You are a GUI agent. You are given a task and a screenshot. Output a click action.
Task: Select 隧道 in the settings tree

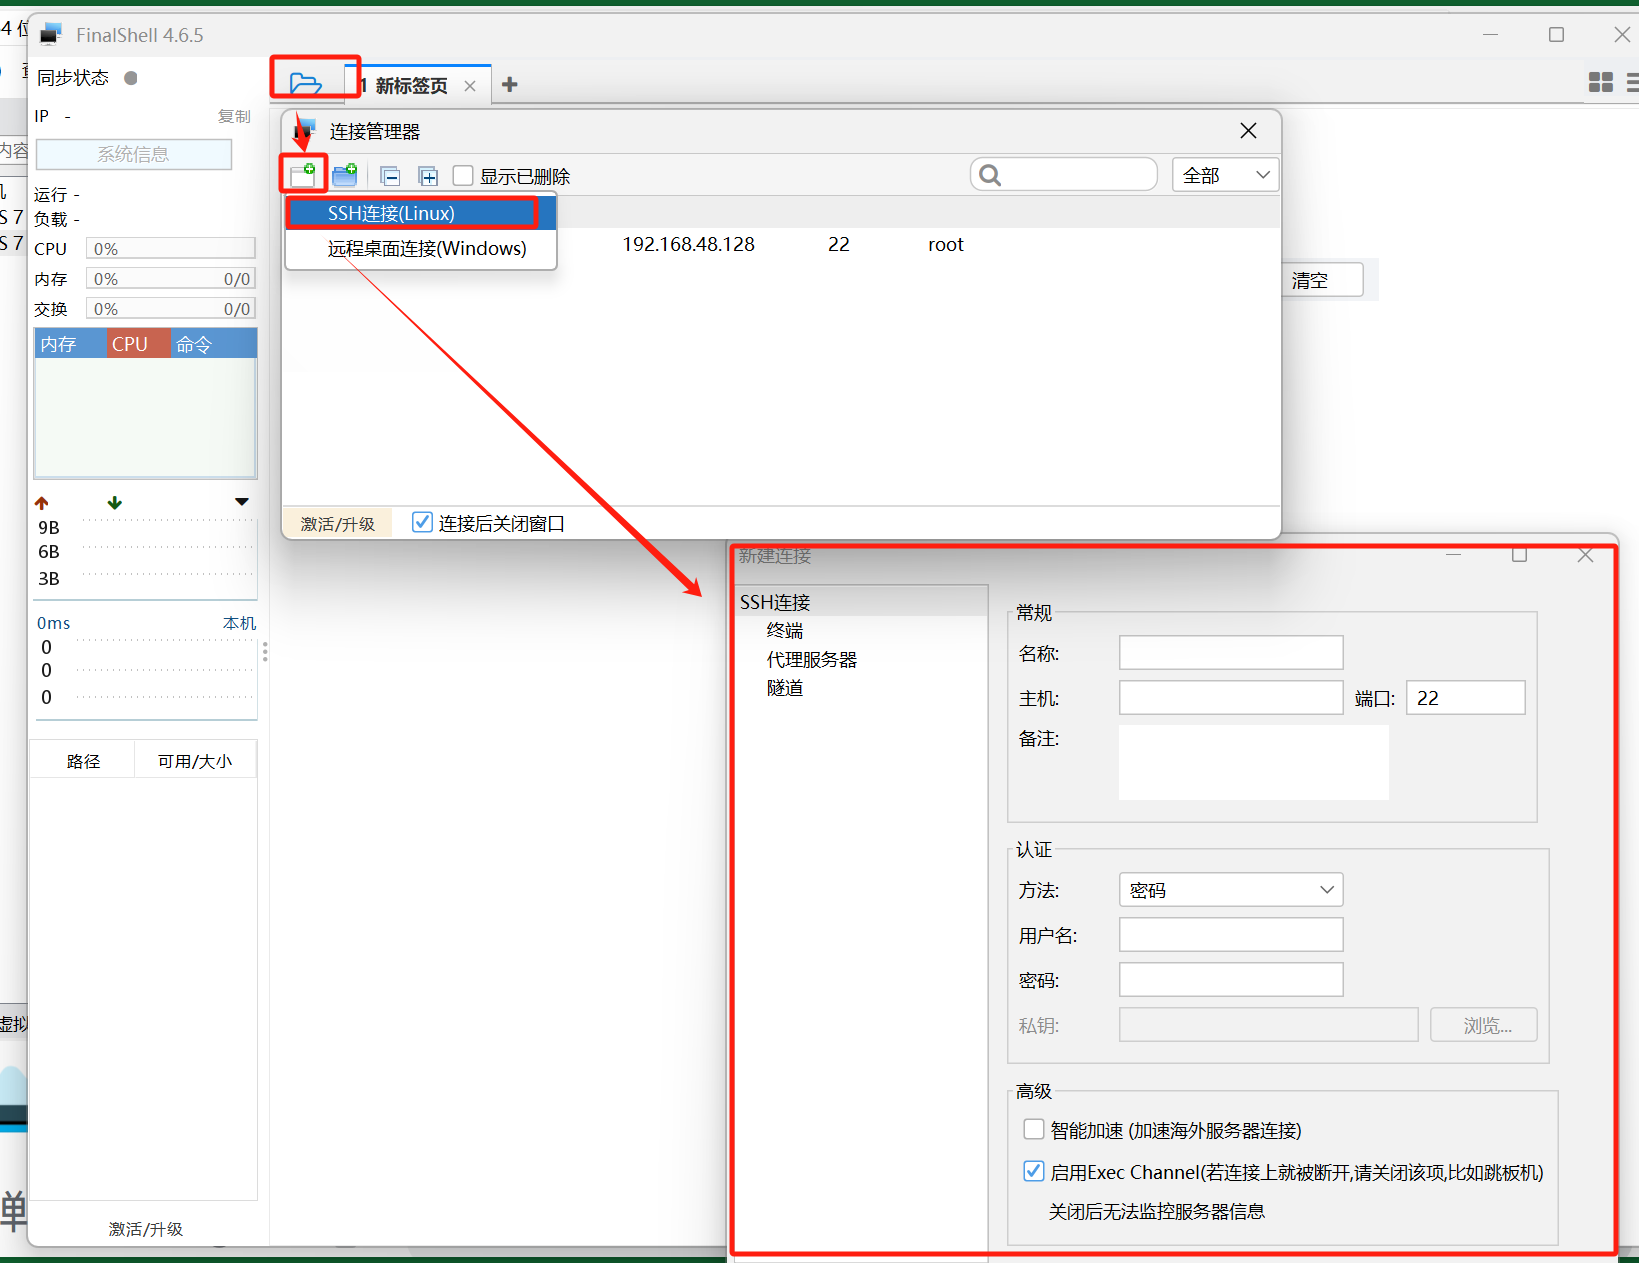[x=785, y=688]
